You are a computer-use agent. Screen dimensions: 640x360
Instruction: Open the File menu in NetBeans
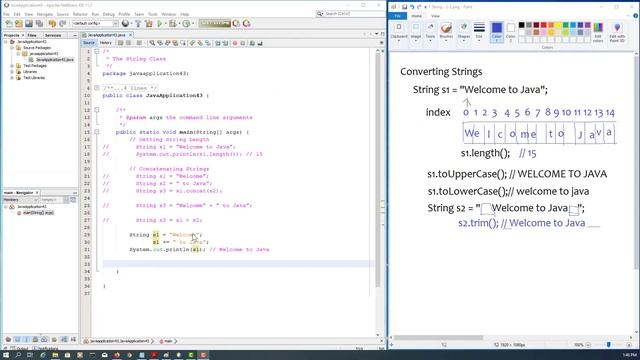[6, 14]
